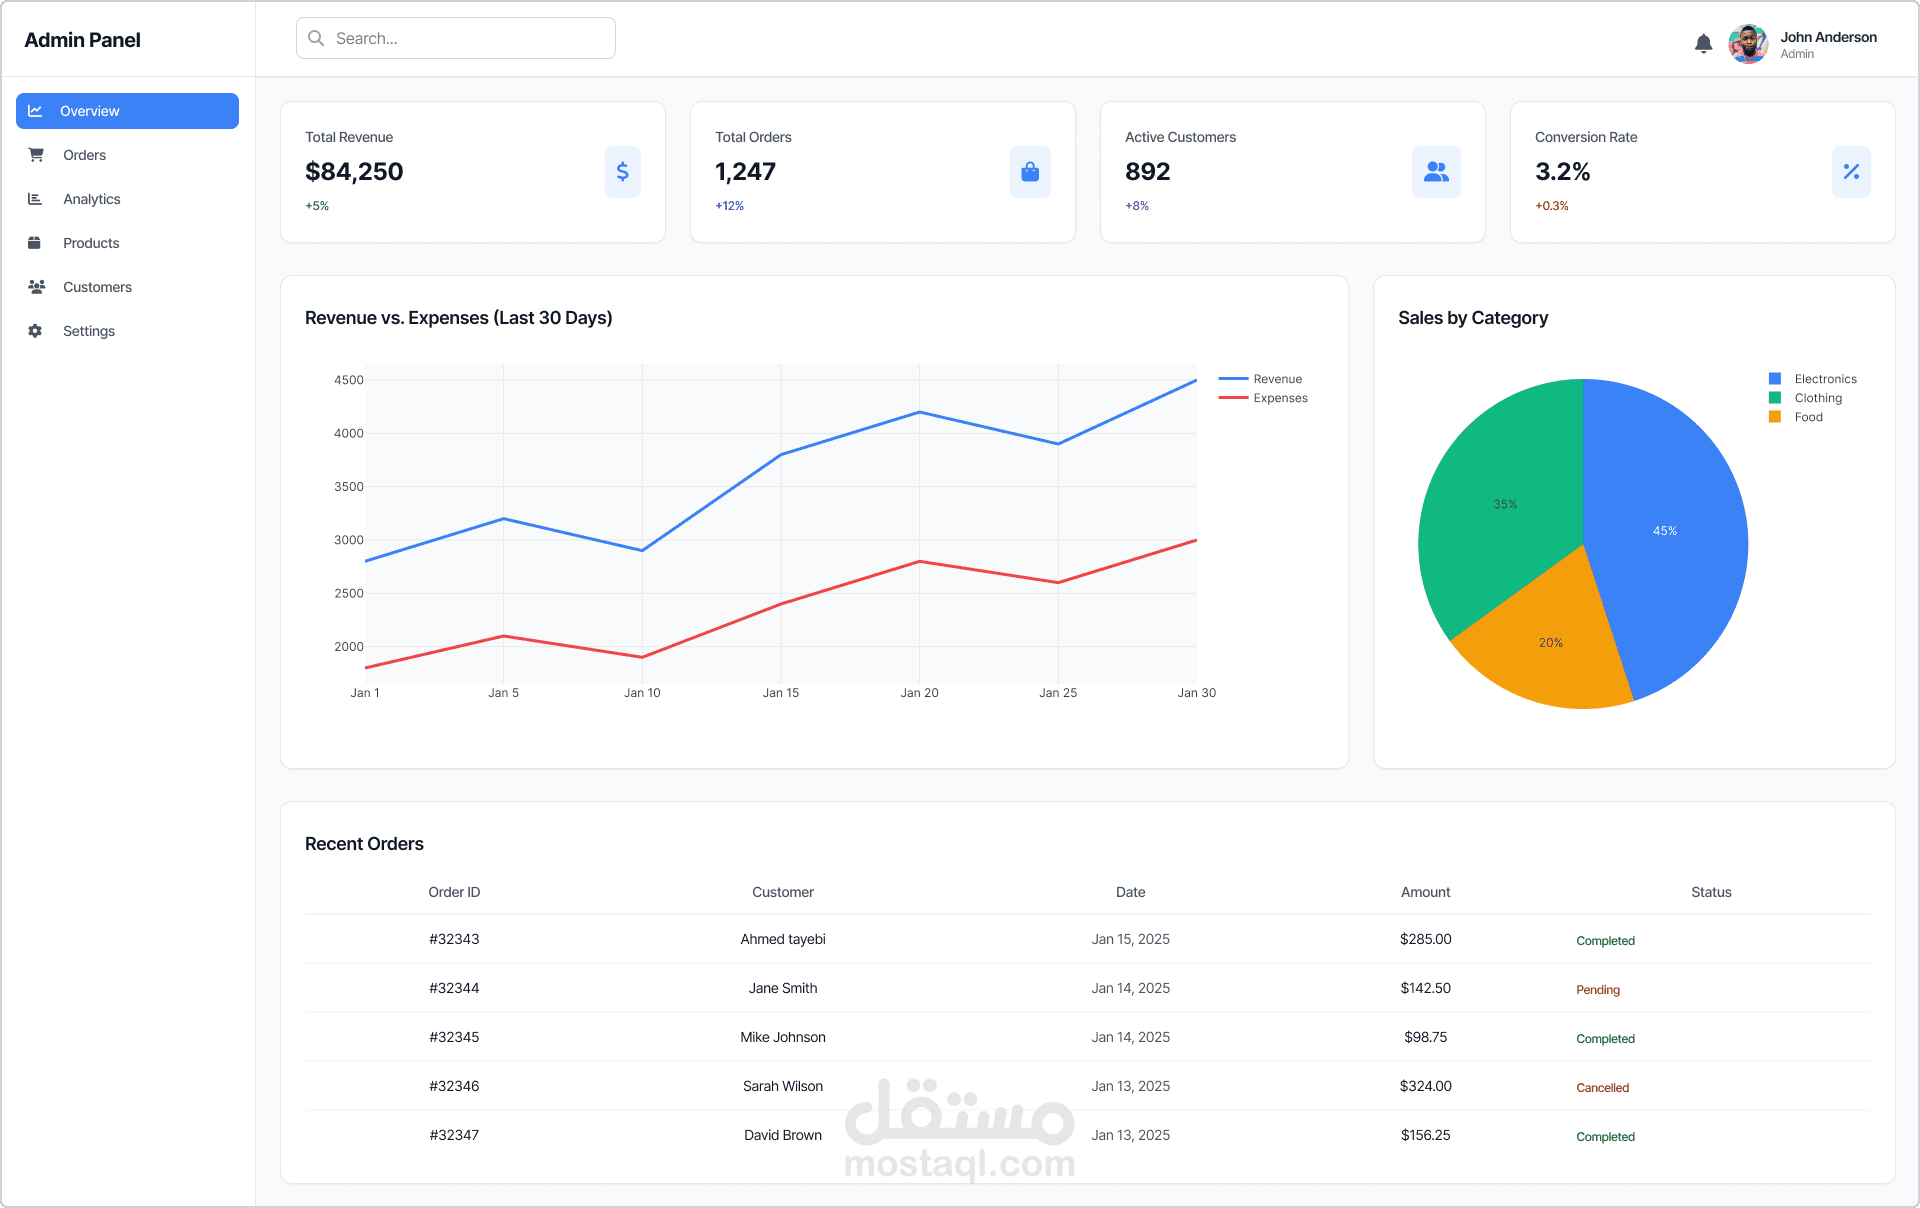Open Analytics via the bar chart icon
Viewport: 1920px width, 1208px height.
tap(35, 199)
